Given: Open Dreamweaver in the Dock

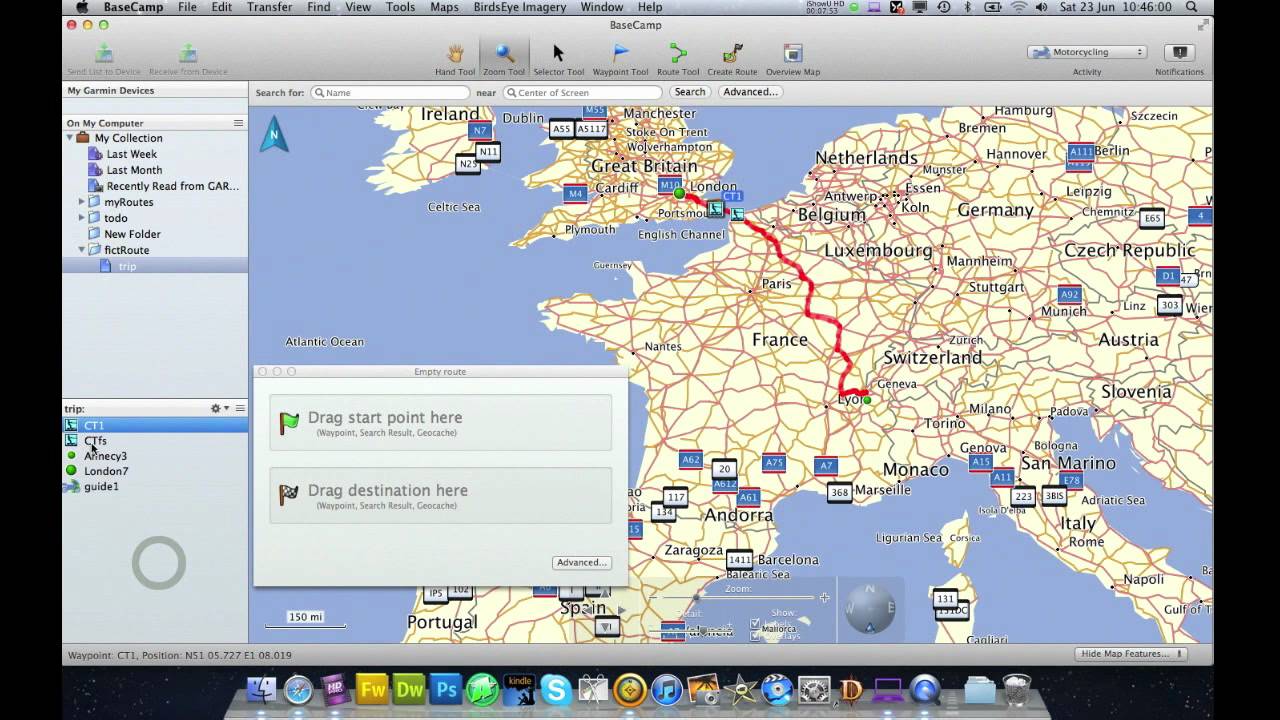Looking at the screenshot, I should [x=409, y=689].
